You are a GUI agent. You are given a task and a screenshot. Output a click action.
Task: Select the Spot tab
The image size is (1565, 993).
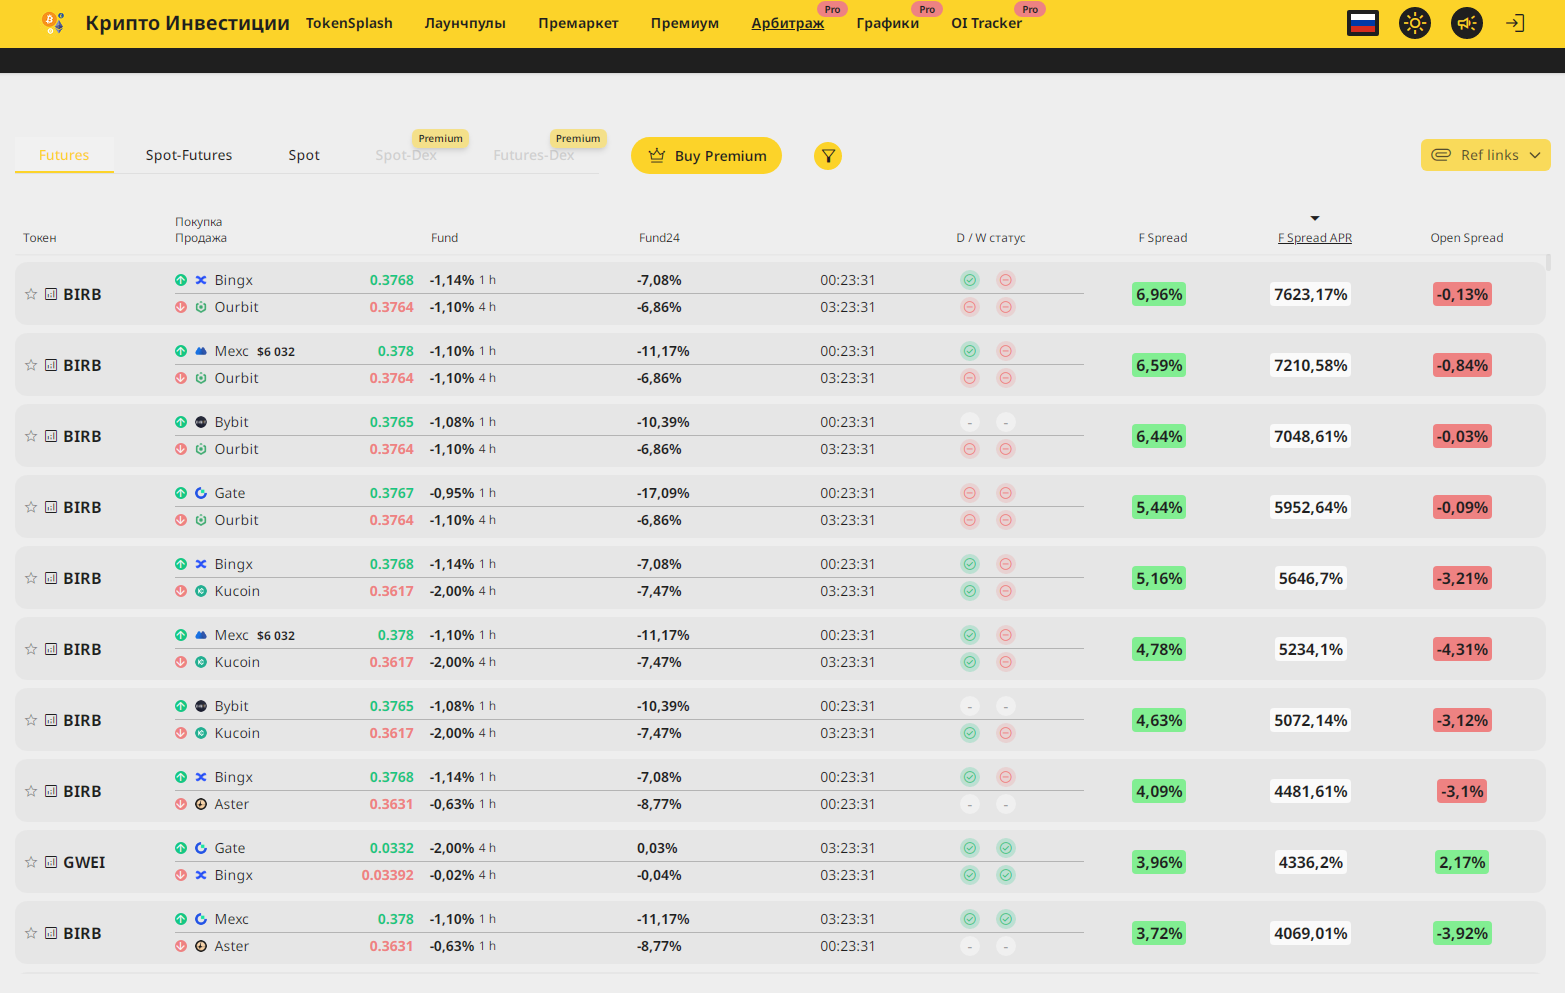pos(304,155)
